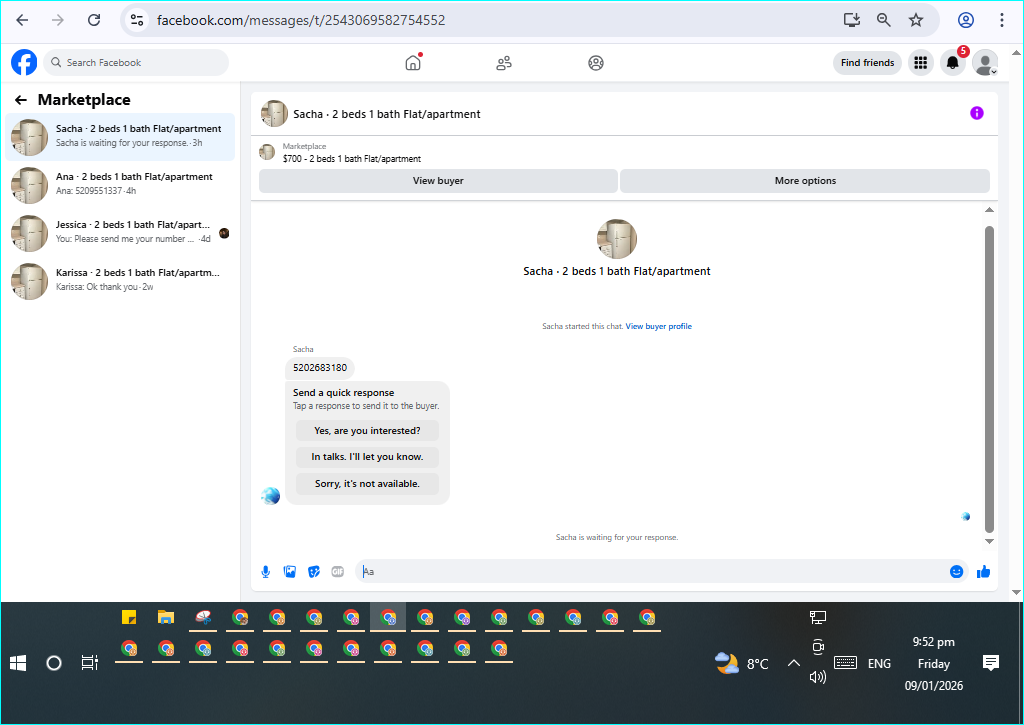1024x725 pixels.
Task: Open the ENG language indicator
Action: coord(879,664)
